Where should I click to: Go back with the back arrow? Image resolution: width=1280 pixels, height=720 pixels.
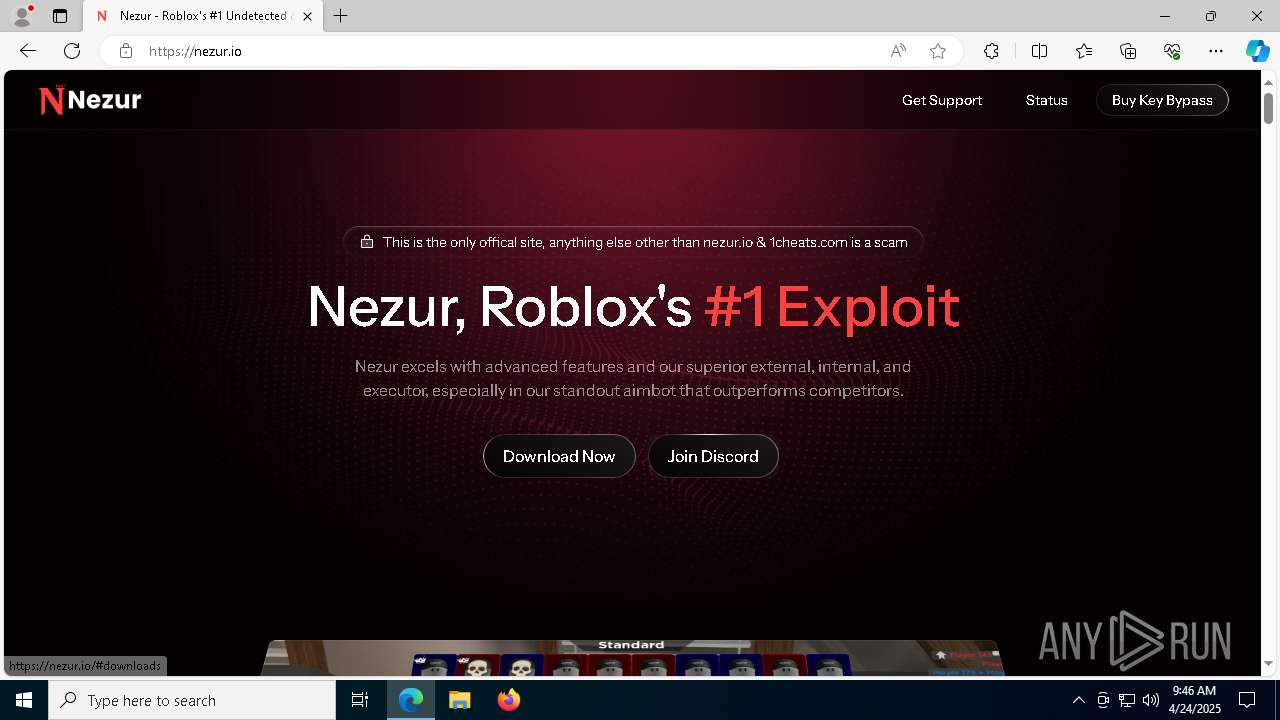point(28,51)
